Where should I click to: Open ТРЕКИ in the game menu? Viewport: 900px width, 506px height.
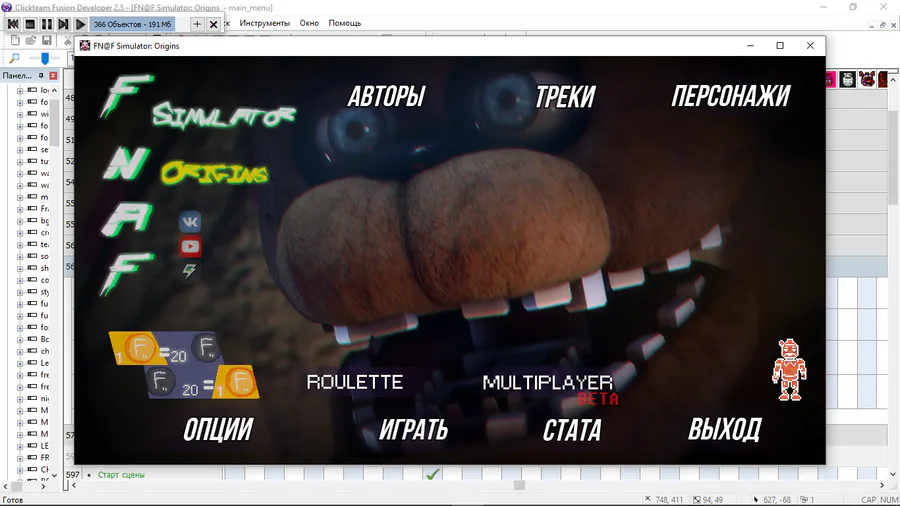(565, 96)
